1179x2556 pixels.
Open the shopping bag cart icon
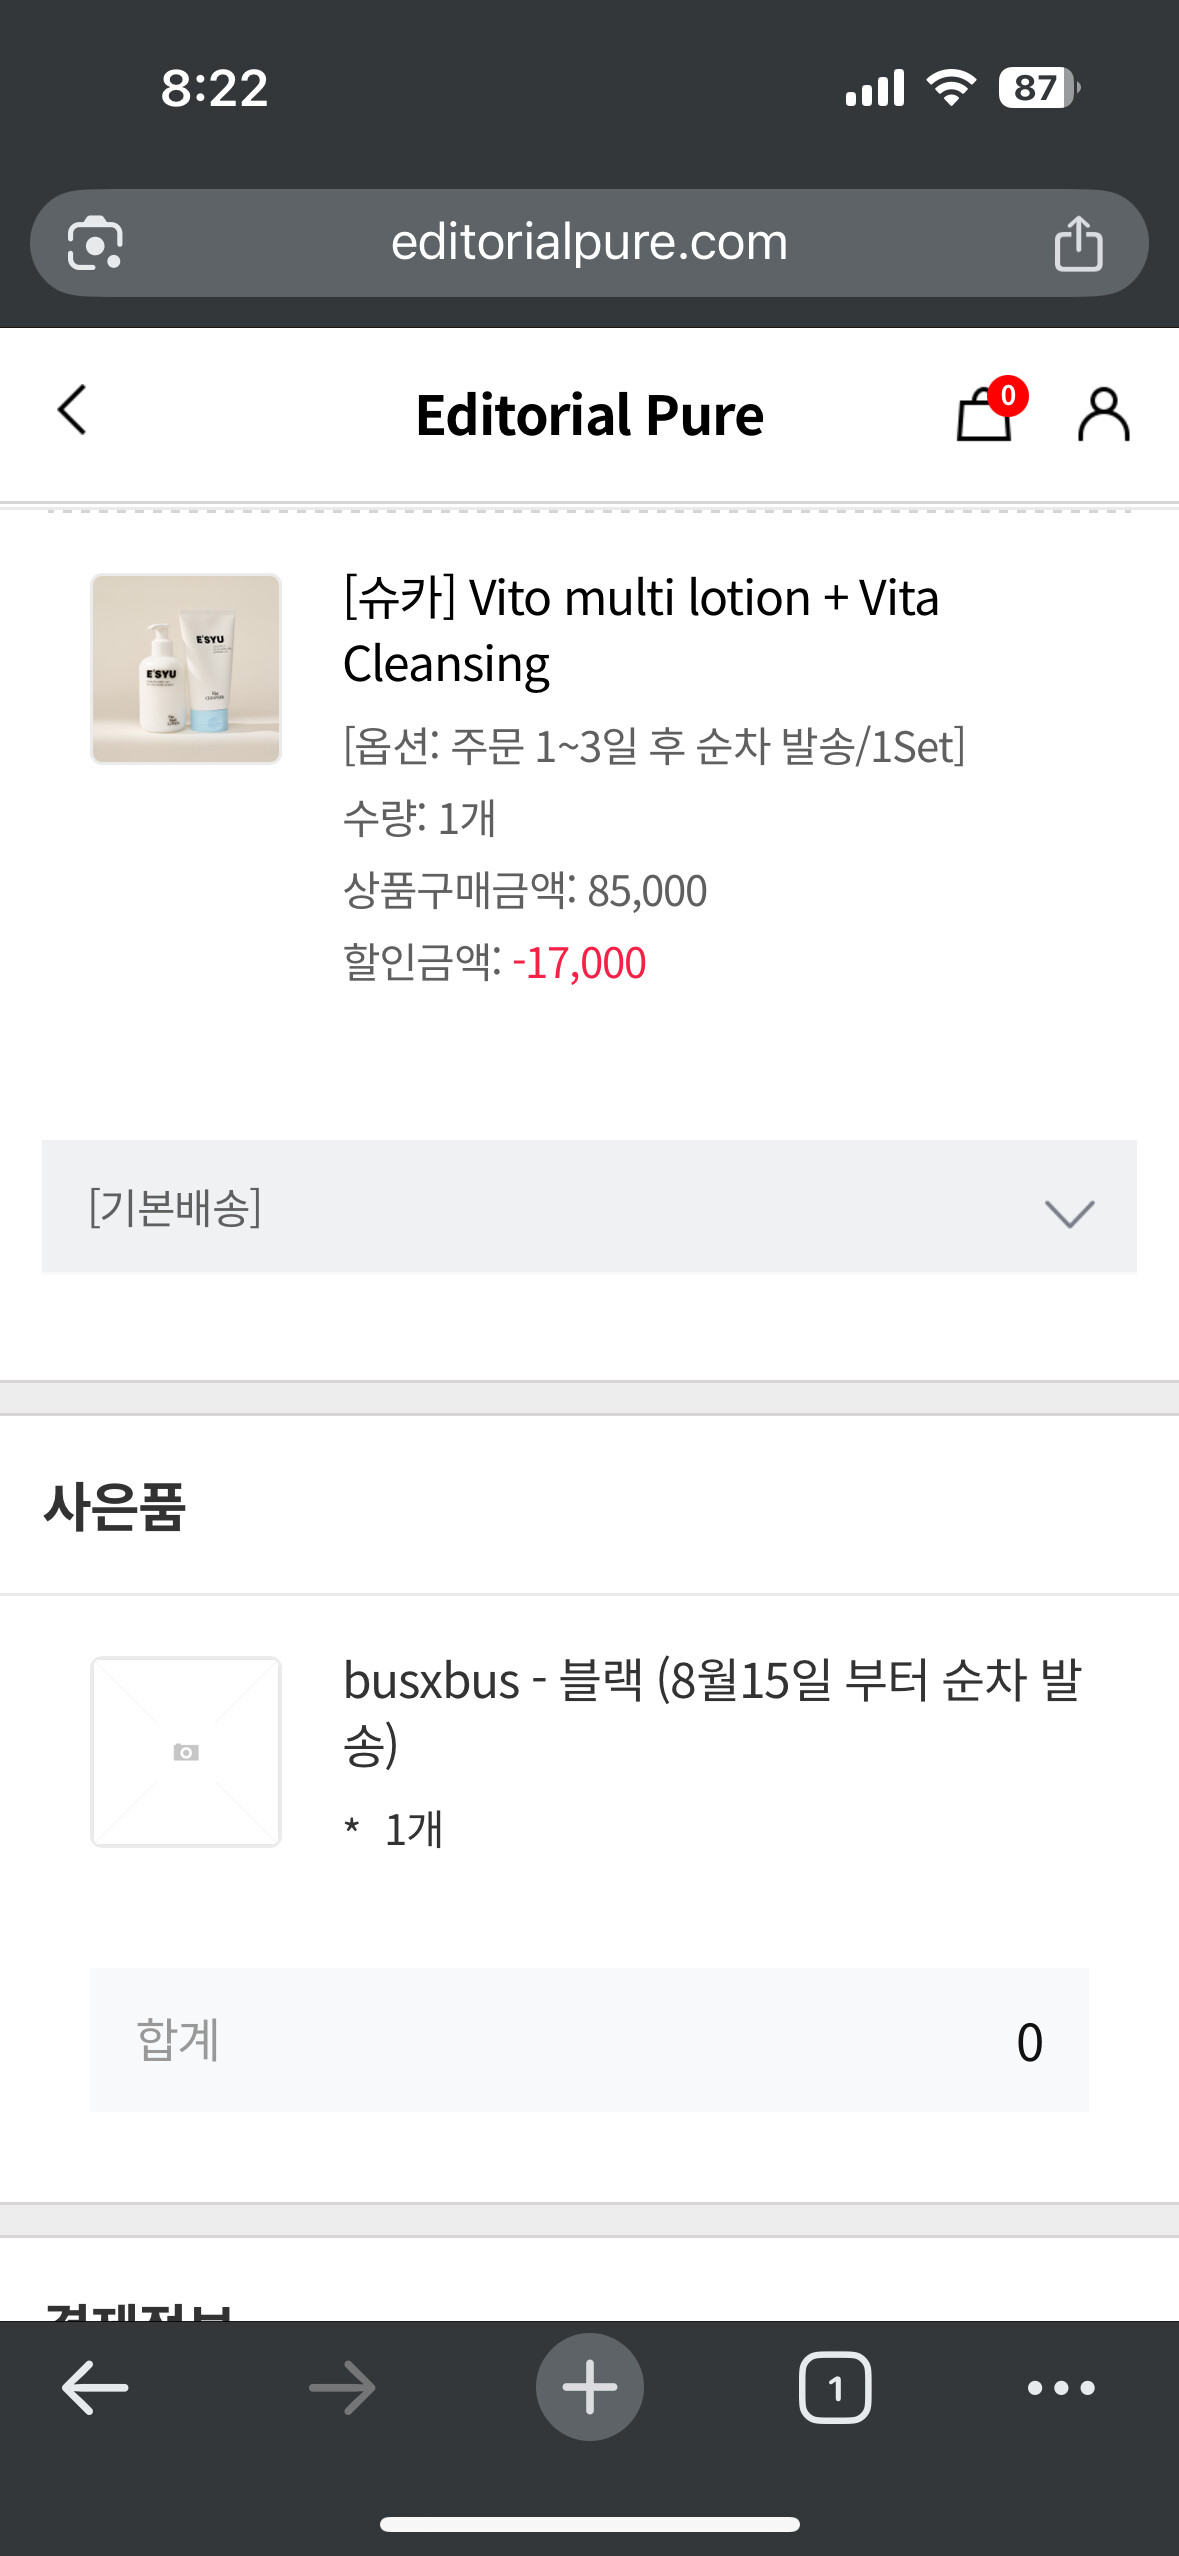[x=986, y=414]
